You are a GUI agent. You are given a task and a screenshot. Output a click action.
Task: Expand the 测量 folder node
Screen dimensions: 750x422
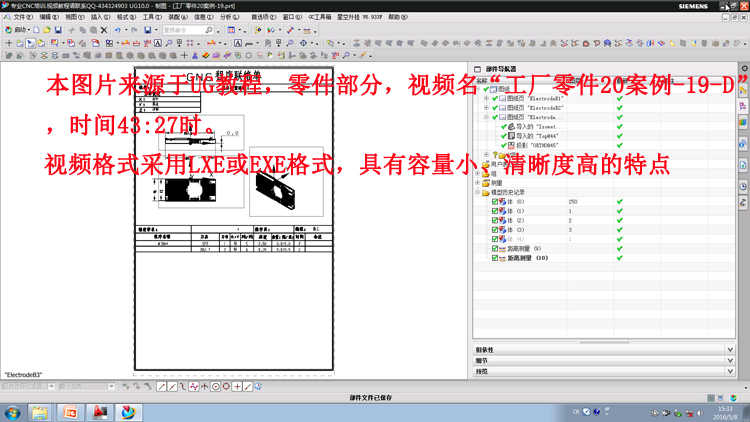(x=477, y=183)
